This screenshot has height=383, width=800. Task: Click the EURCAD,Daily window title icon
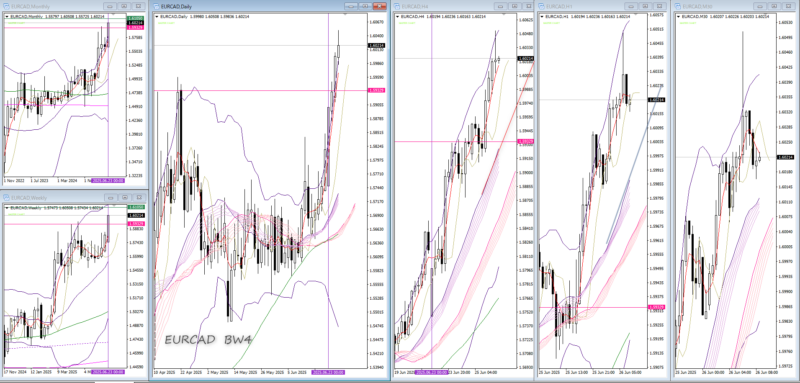pos(156,6)
